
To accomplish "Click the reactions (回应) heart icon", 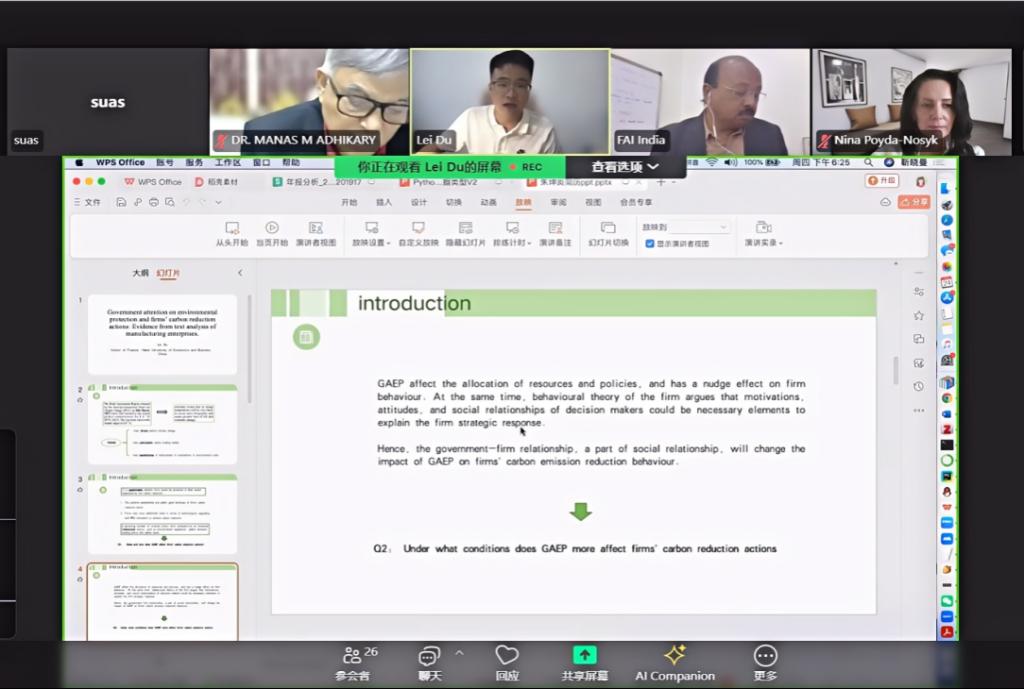I will coord(507,661).
